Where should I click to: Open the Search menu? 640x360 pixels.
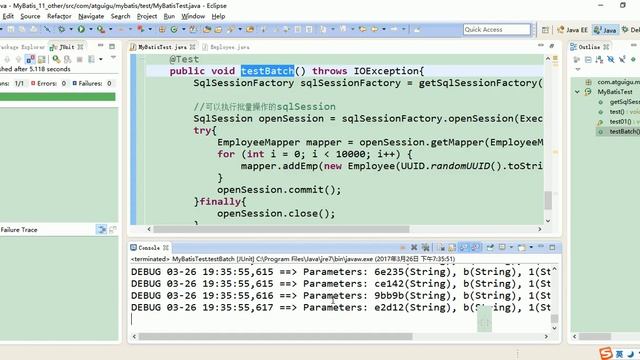pyautogui.click(x=120, y=16)
